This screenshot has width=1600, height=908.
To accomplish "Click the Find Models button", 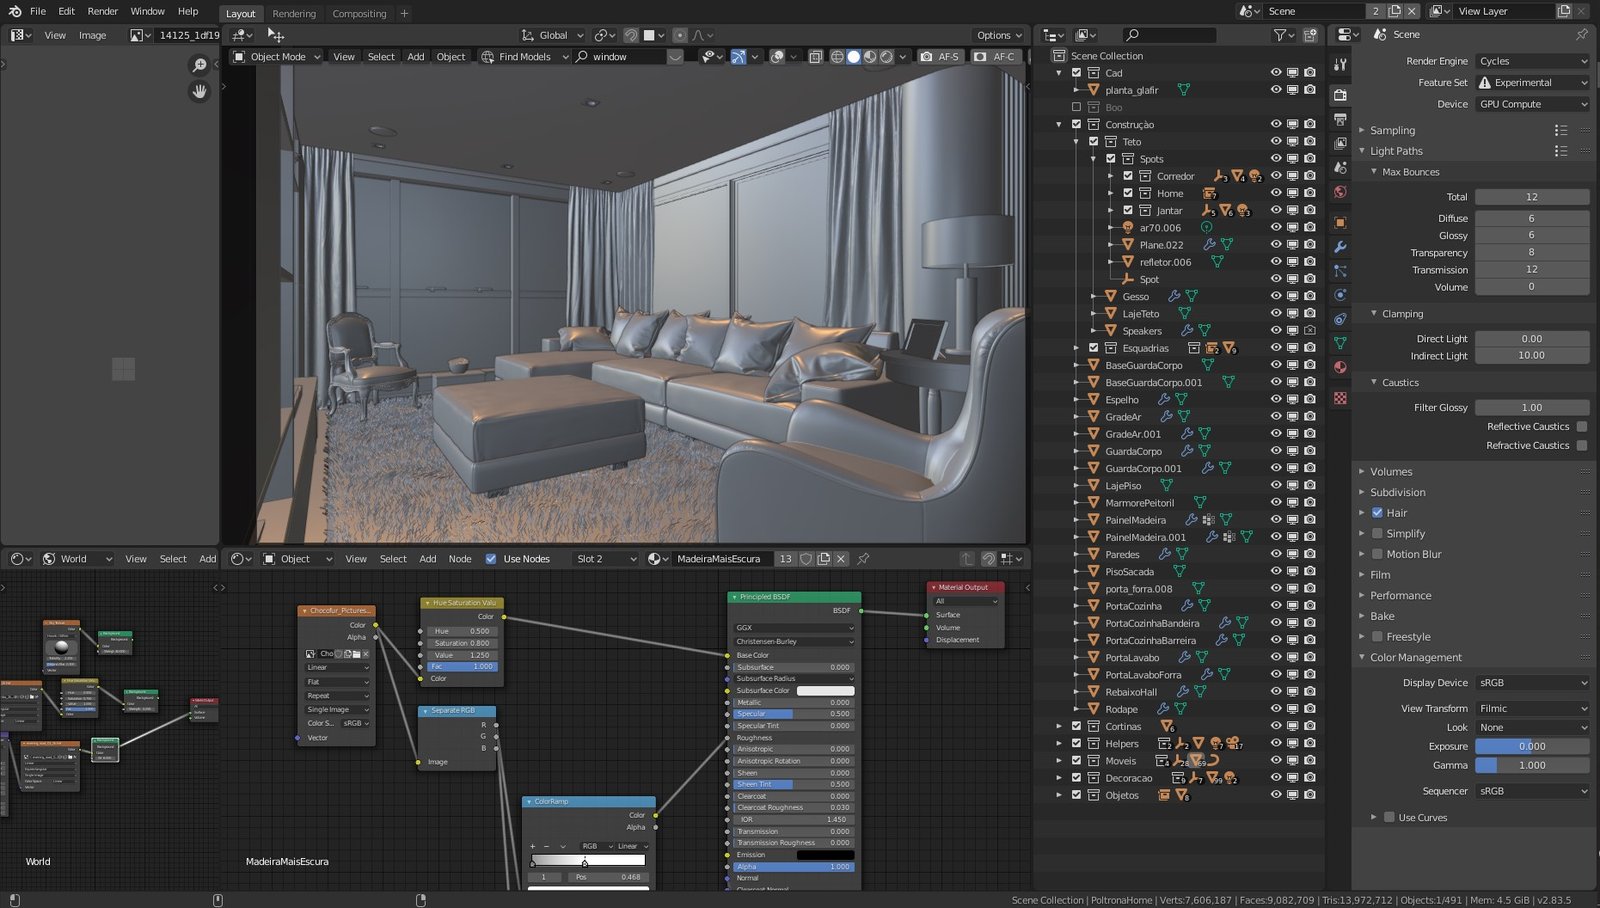I will coord(524,57).
